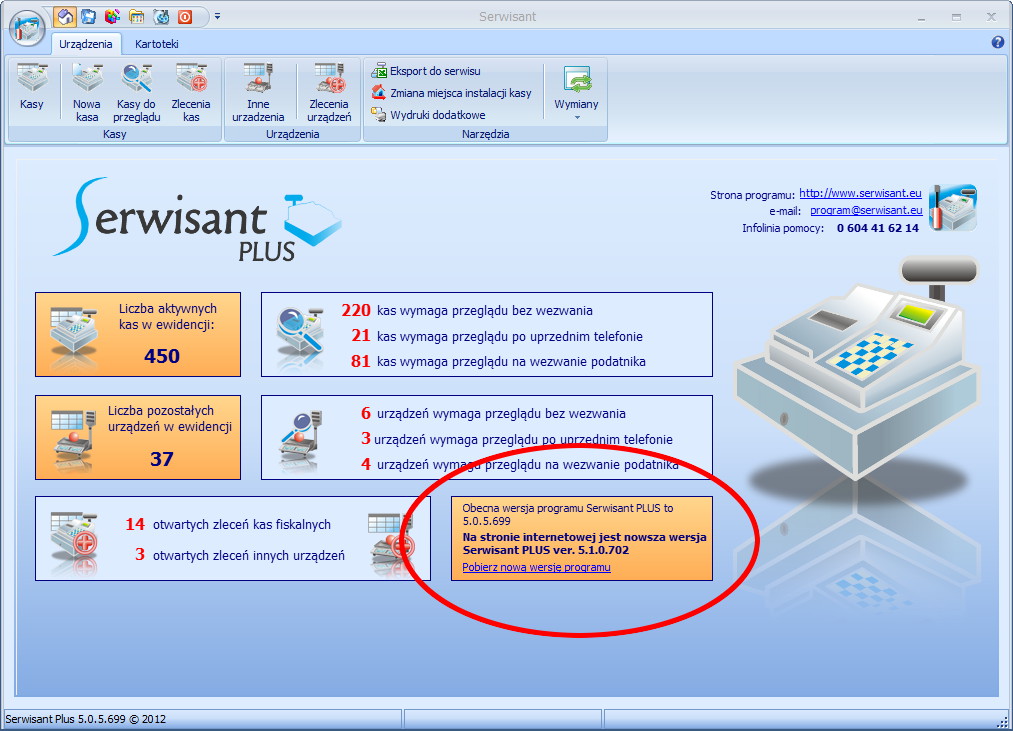Click the colorful cube icon in quick toolbar
The image size is (1013, 731).
(x=112, y=17)
